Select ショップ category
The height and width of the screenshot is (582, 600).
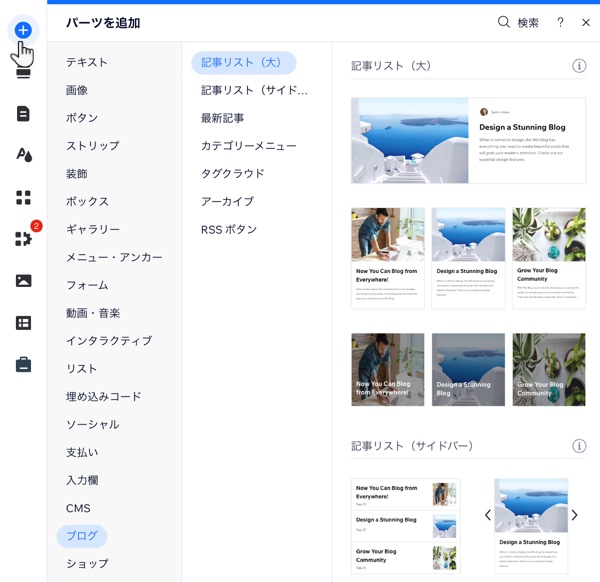coord(87,564)
